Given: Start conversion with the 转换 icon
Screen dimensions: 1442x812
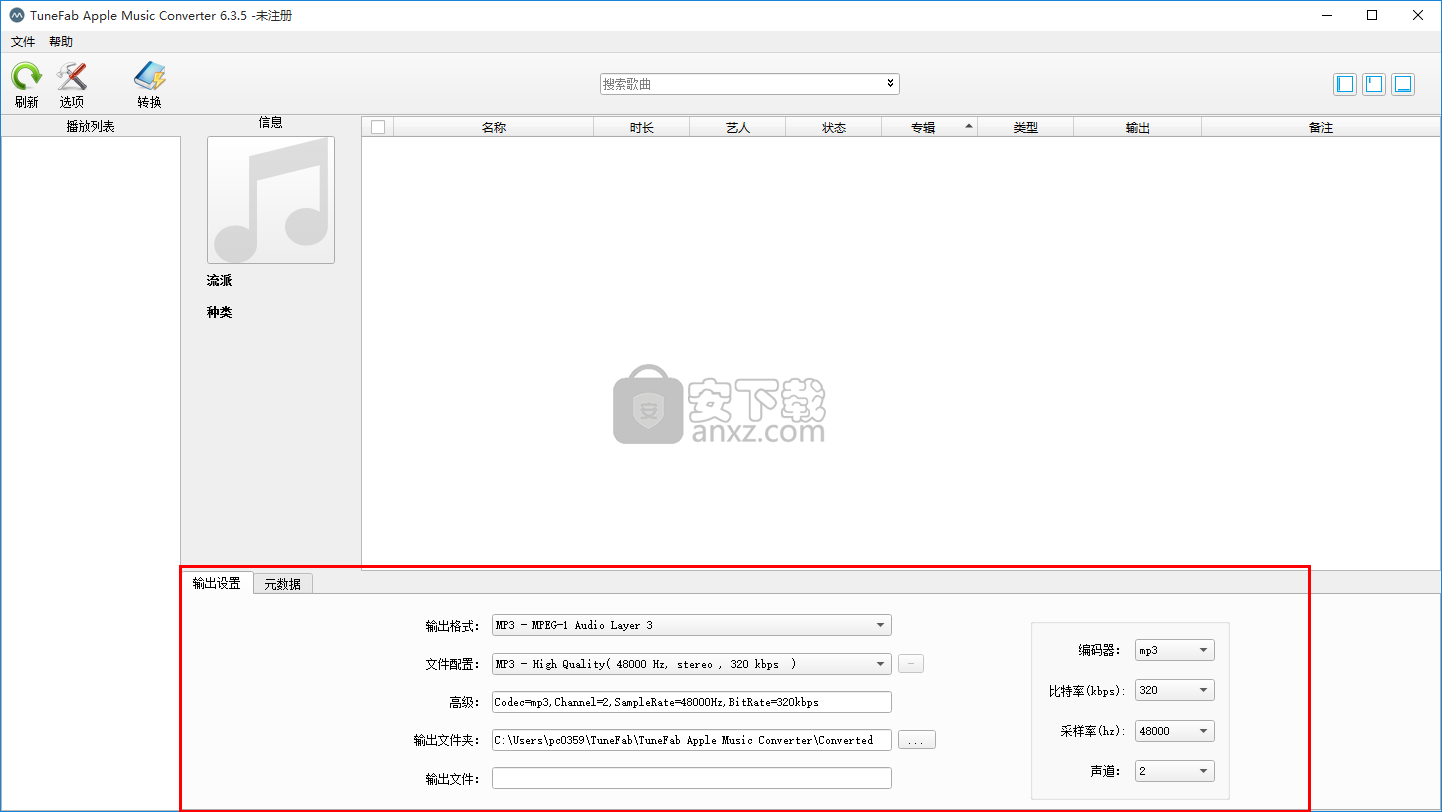Looking at the screenshot, I should 150,77.
